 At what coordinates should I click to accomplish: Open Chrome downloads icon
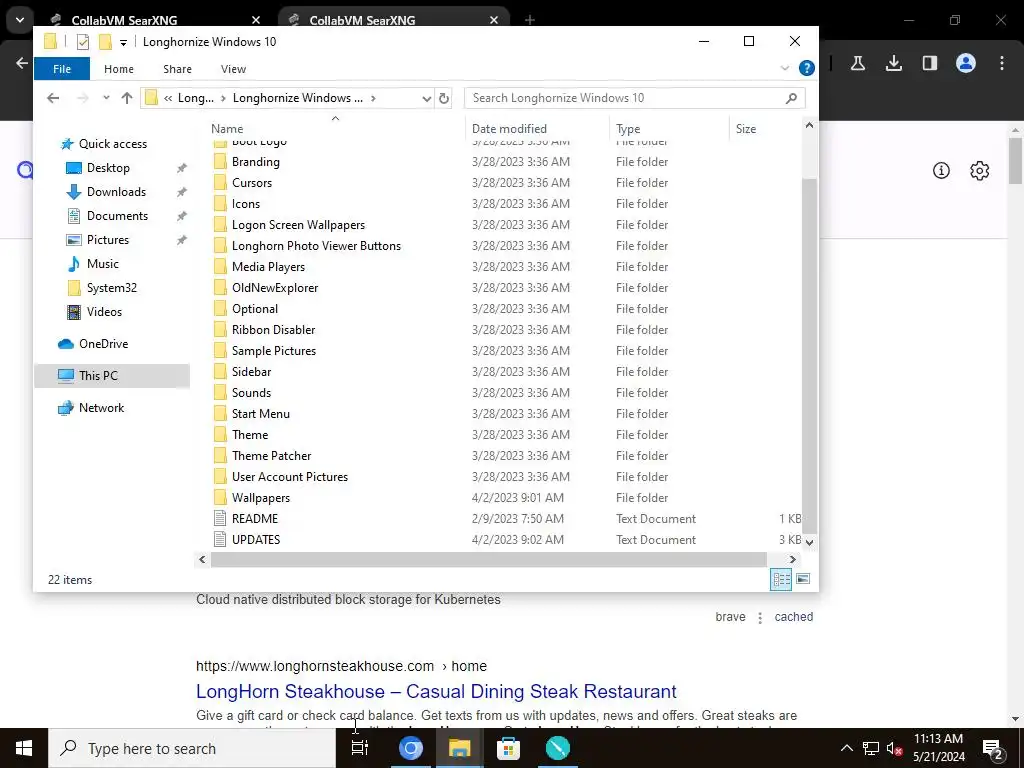pos(893,63)
